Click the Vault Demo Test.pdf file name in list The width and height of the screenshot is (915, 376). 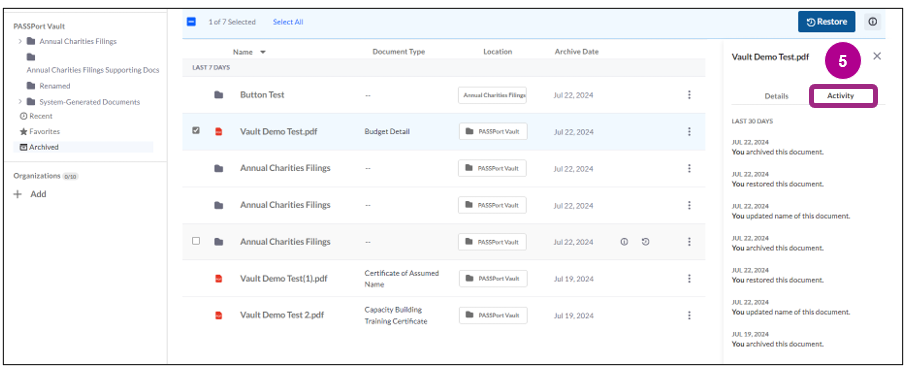pos(279,131)
